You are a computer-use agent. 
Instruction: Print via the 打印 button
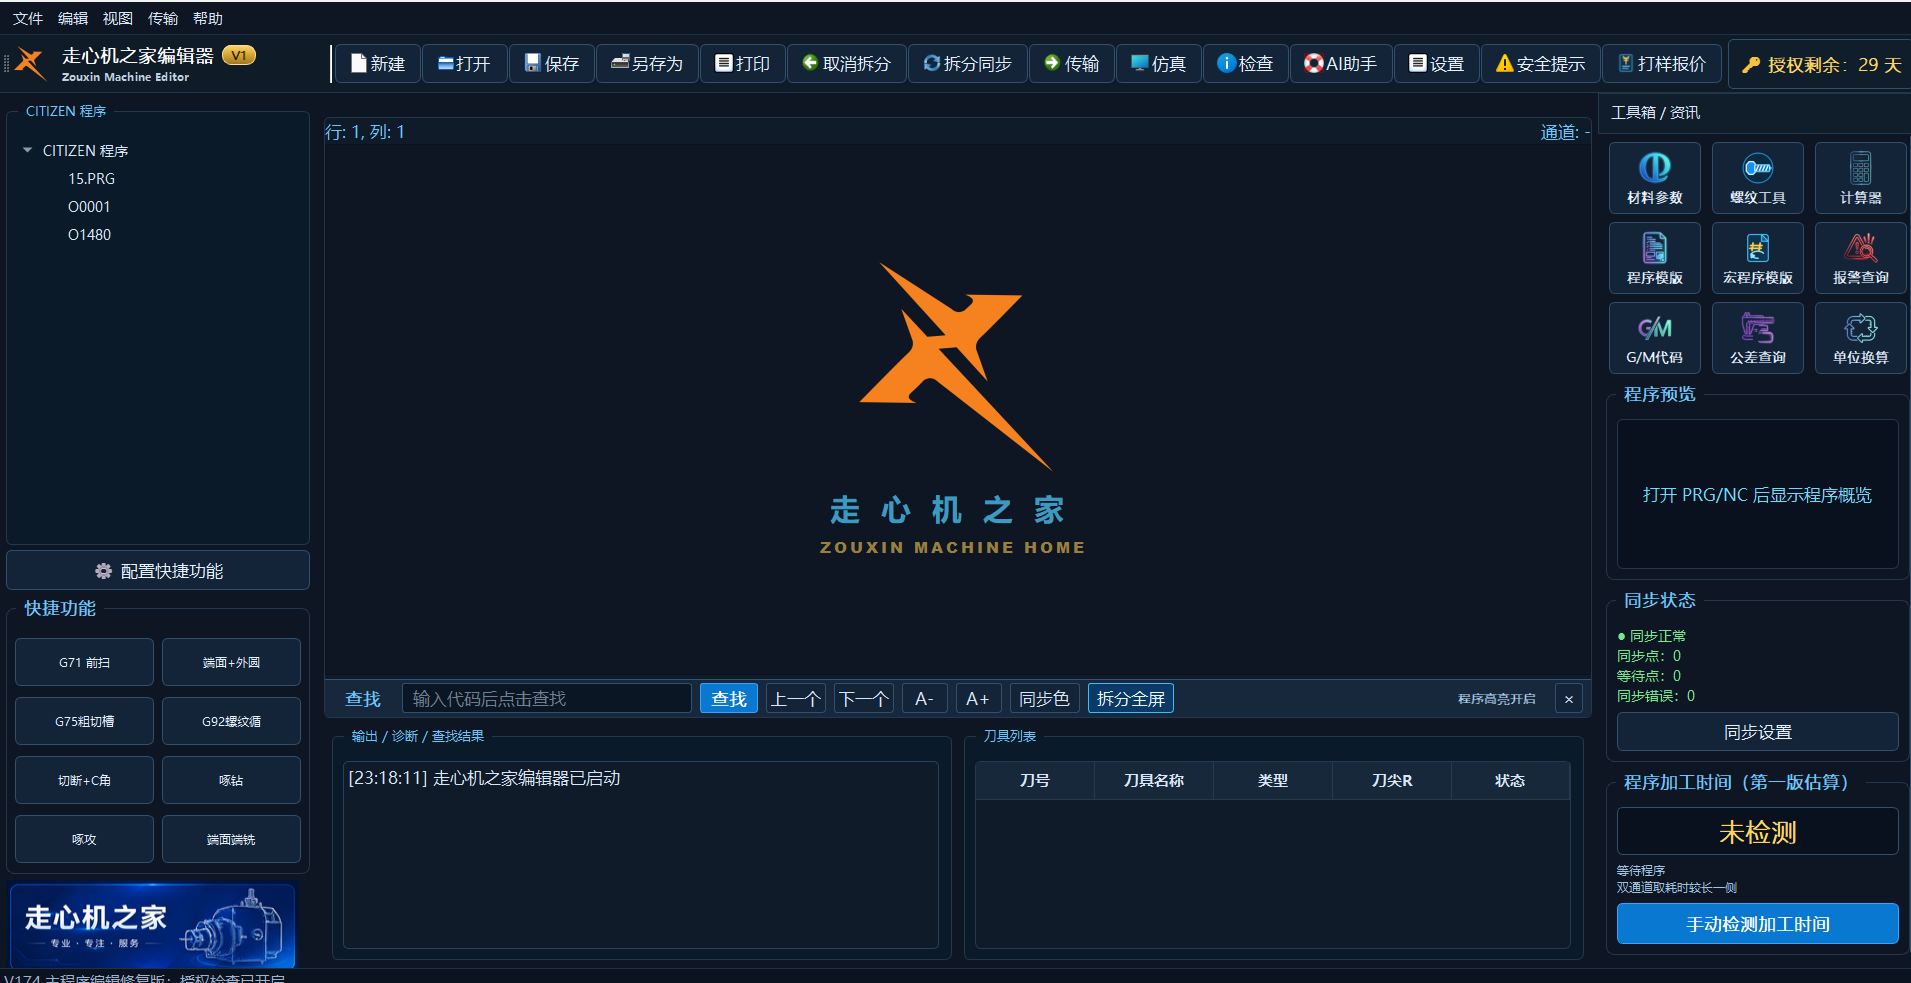743,64
